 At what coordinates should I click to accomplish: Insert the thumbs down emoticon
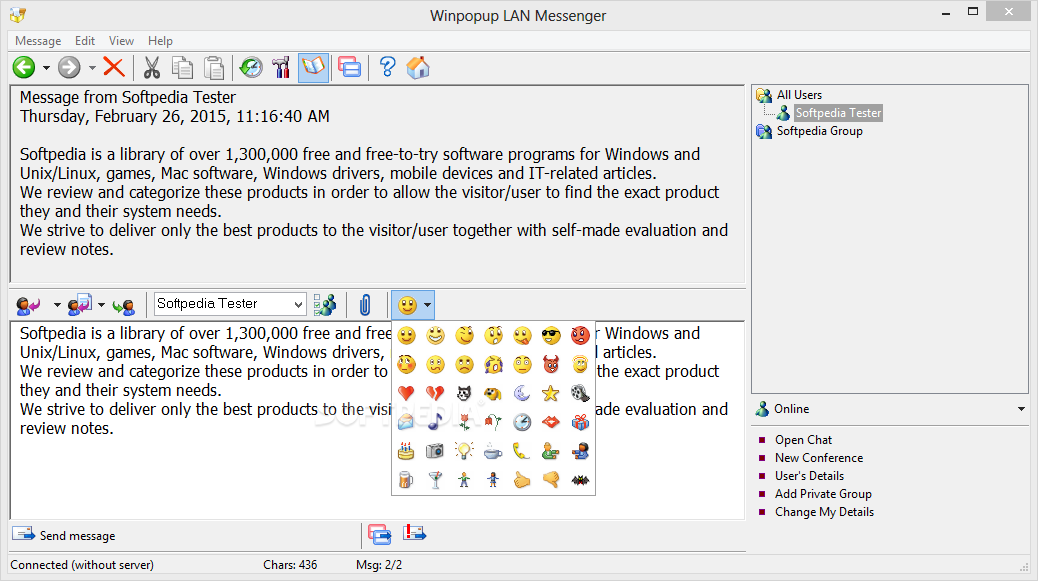pyautogui.click(x=551, y=479)
